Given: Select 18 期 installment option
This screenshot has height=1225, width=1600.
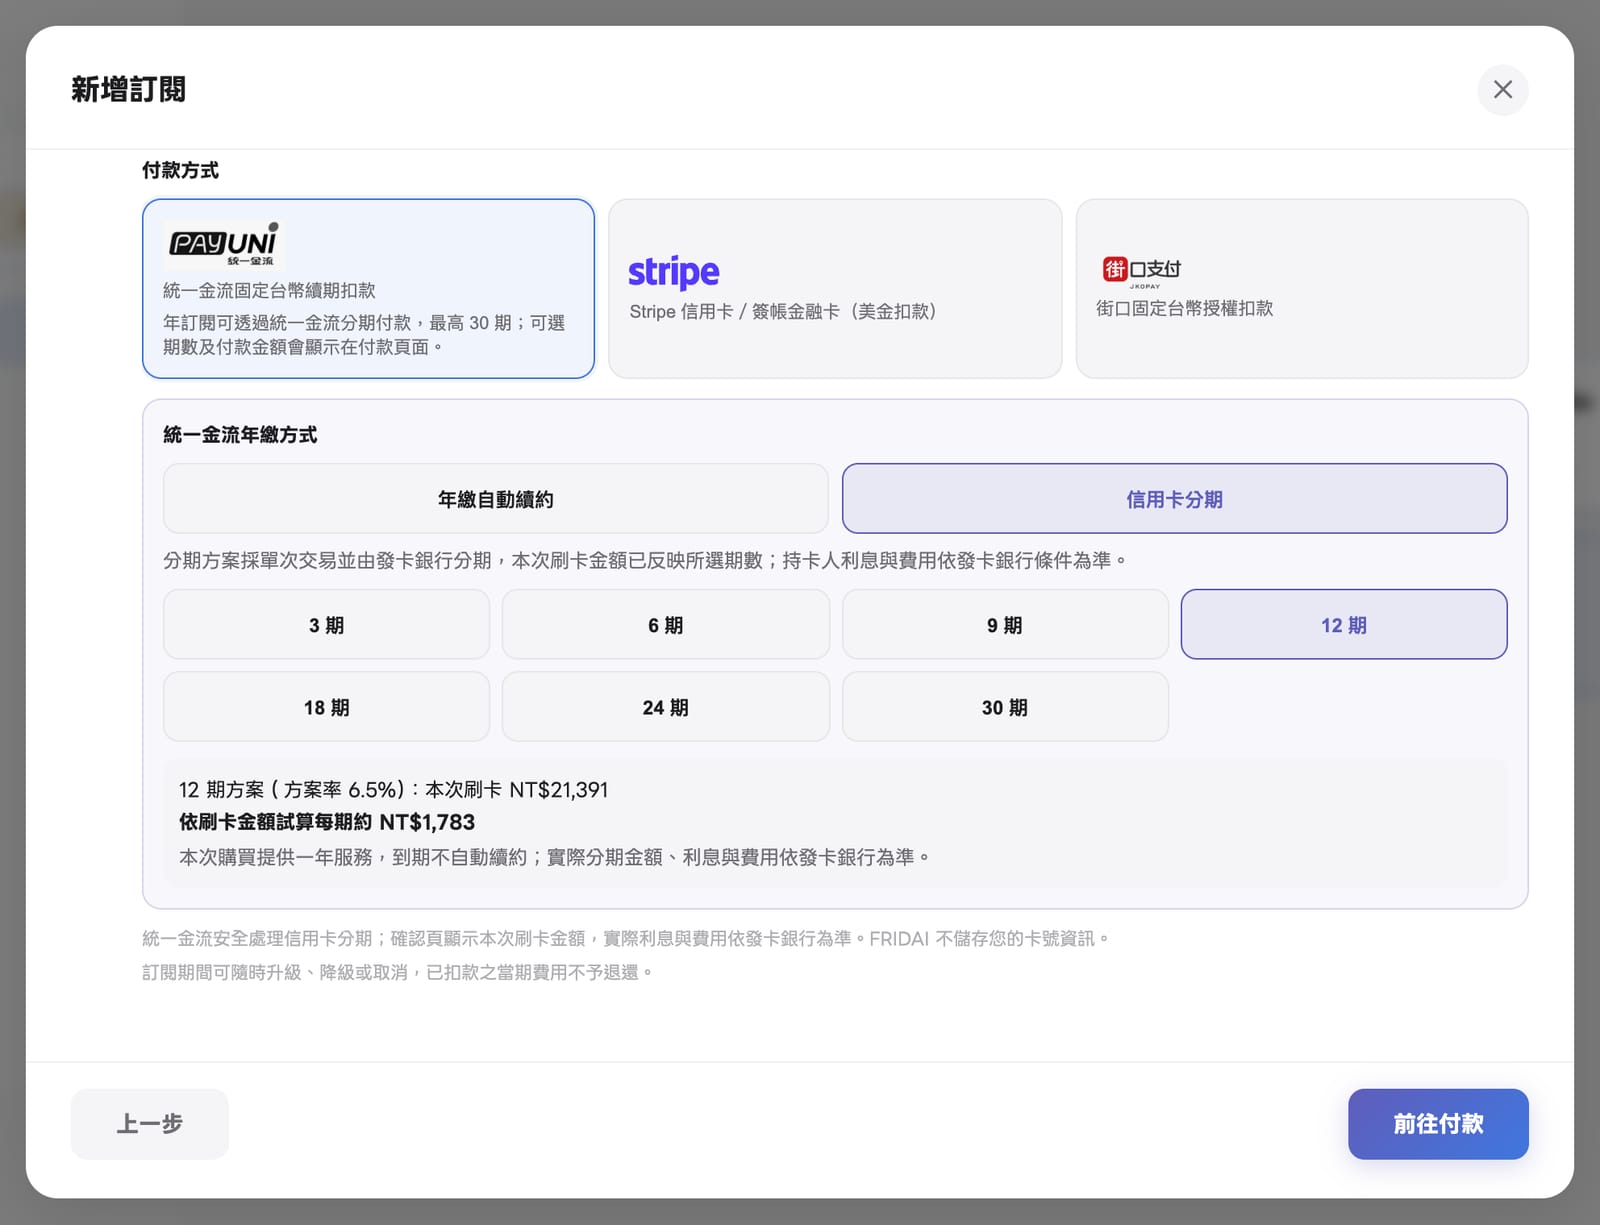Looking at the screenshot, I should (x=326, y=706).
